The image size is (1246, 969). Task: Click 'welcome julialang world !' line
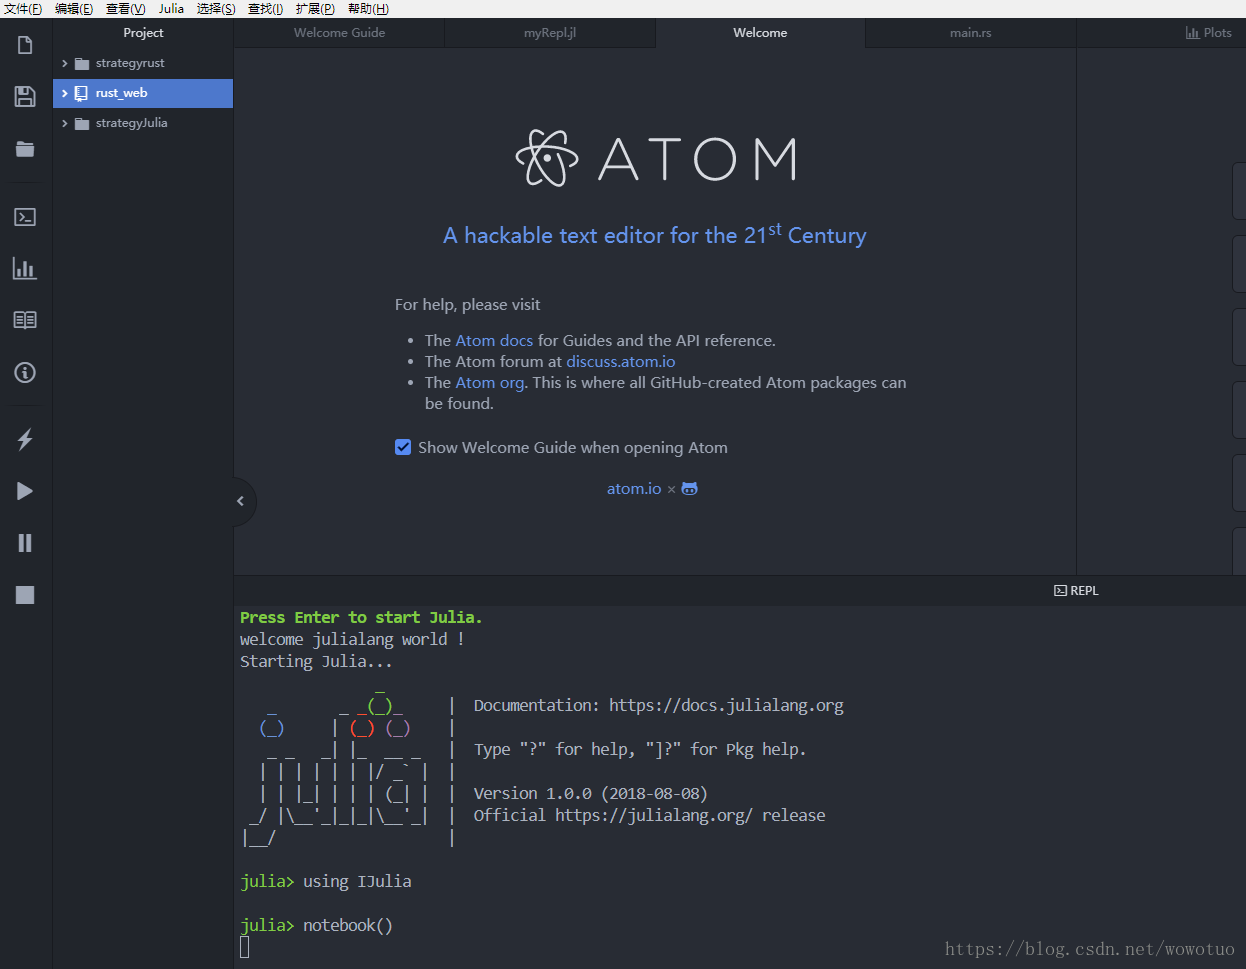pyautogui.click(x=352, y=639)
